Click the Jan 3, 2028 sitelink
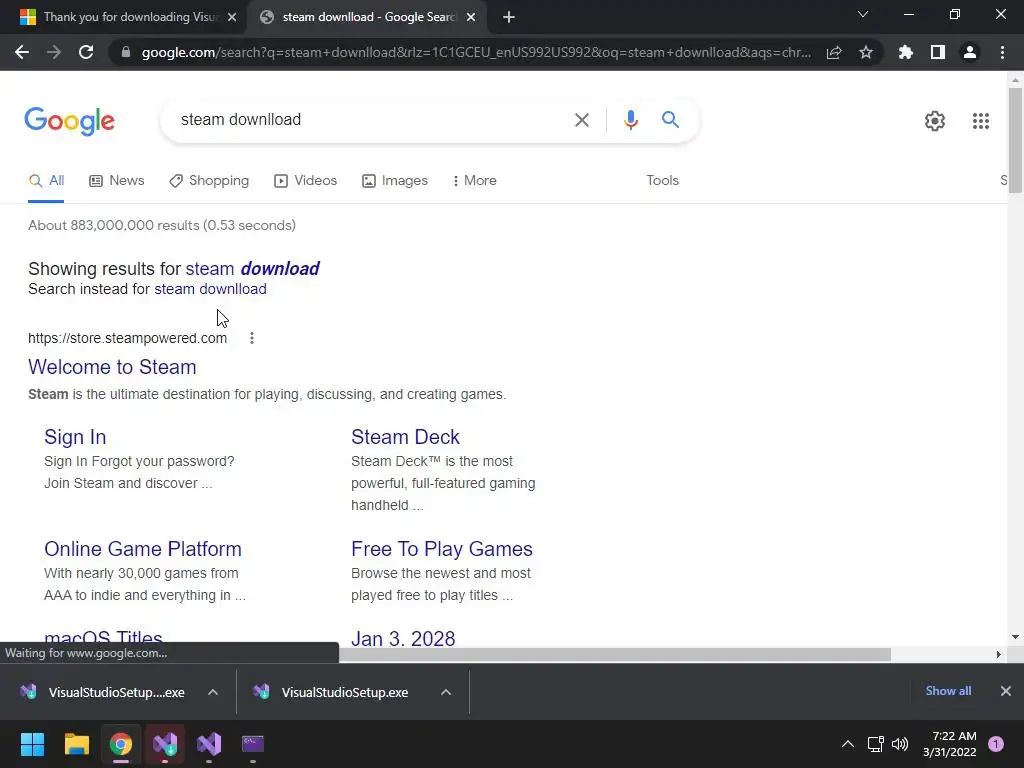Image resolution: width=1024 pixels, height=768 pixels. tap(403, 638)
